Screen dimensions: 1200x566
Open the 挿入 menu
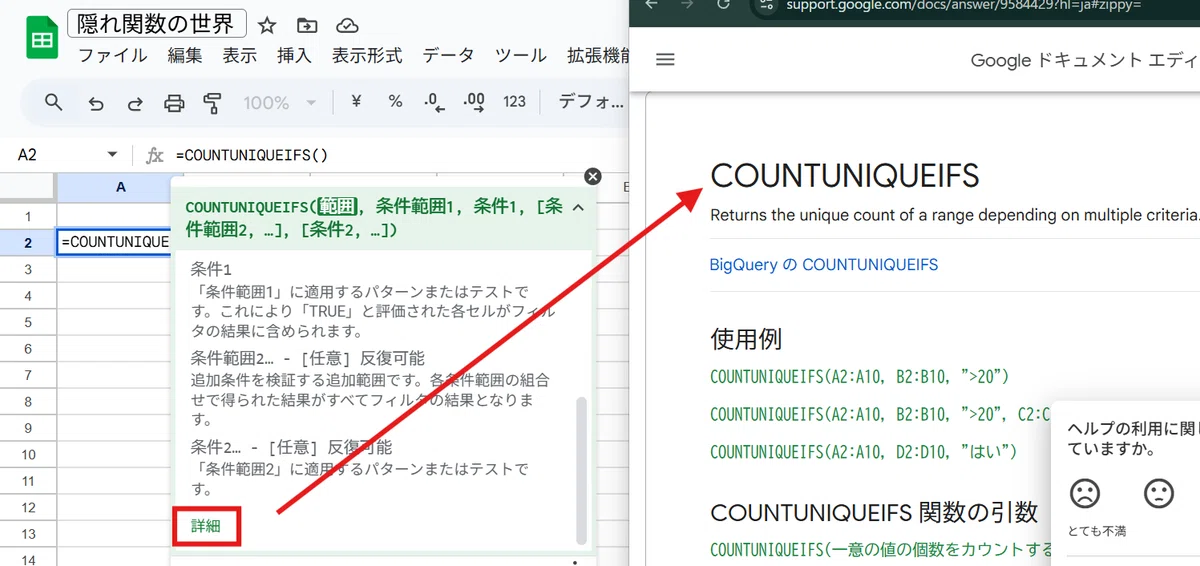295,55
